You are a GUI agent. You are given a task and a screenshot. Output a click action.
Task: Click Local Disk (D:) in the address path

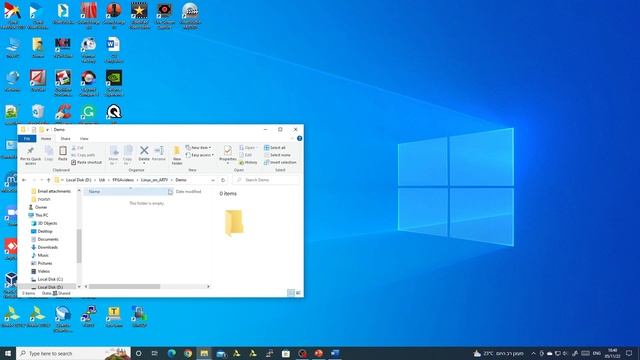click(x=78, y=180)
